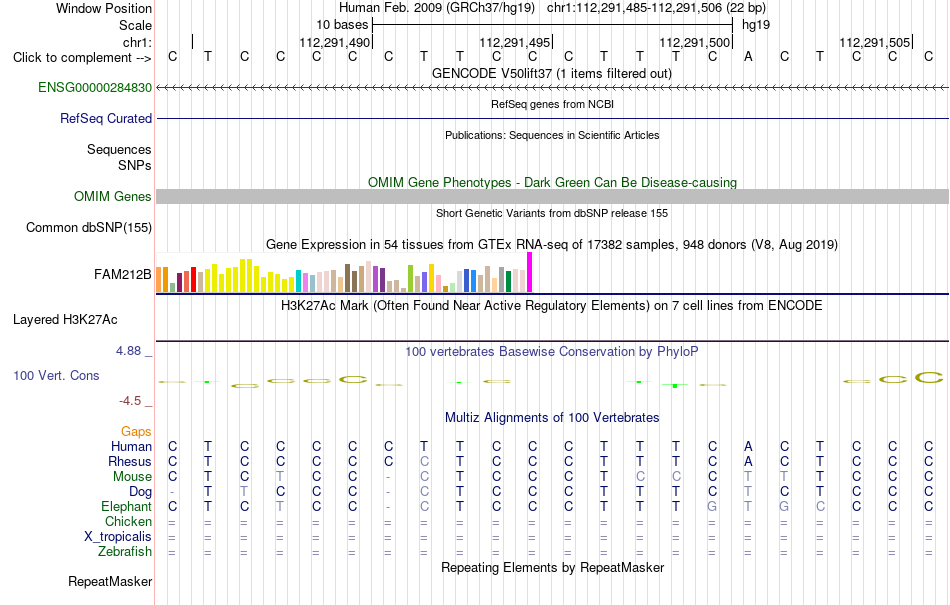Screen dimensions: 950x605
Task: Open the Layered H3K27Ac track label
Action: pyautogui.click(x=65, y=320)
